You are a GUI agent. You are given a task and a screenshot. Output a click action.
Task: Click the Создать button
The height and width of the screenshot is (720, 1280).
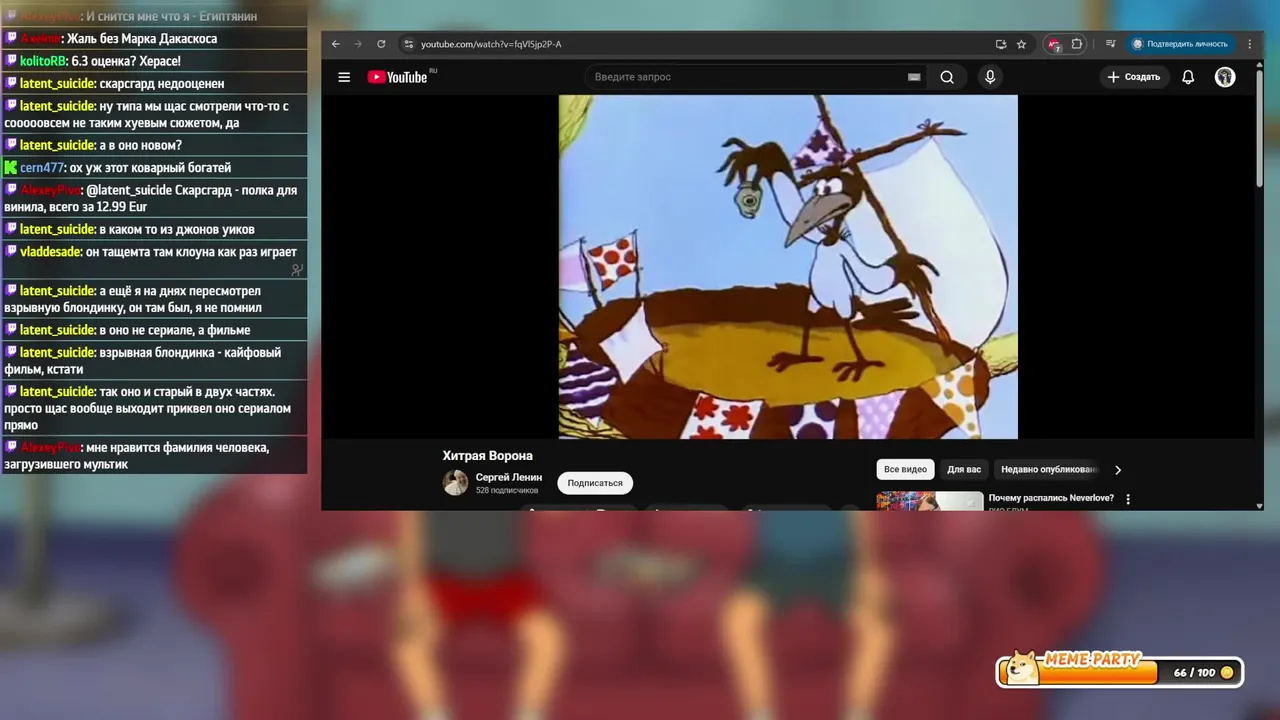coord(1134,77)
